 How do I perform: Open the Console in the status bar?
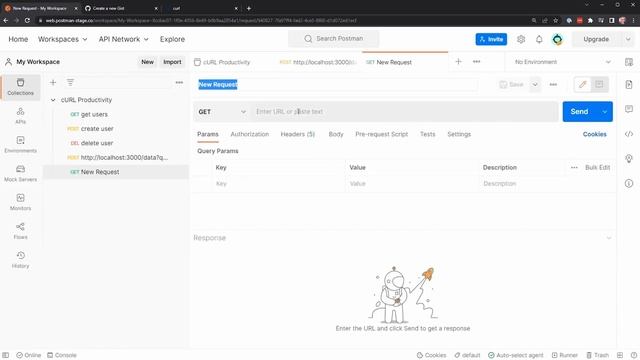(x=62, y=355)
